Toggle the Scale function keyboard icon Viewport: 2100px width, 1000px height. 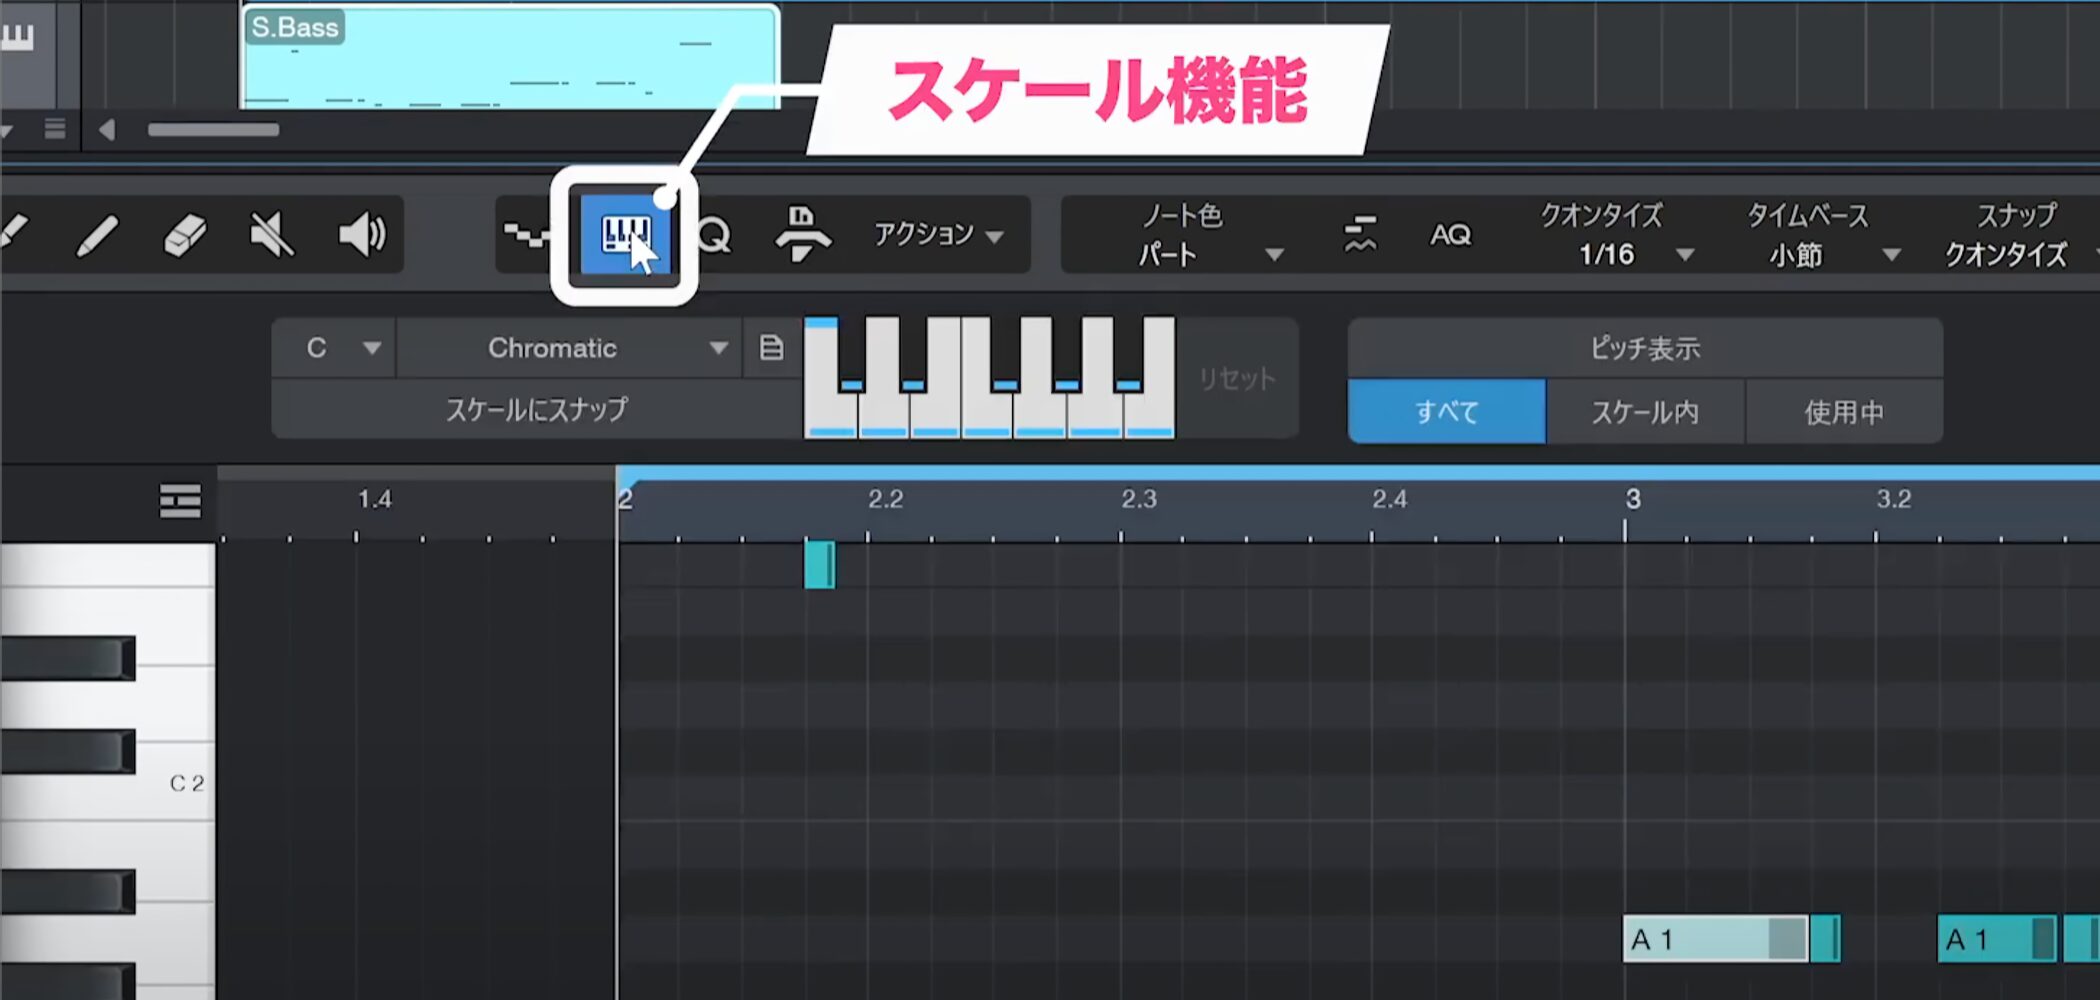click(625, 236)
